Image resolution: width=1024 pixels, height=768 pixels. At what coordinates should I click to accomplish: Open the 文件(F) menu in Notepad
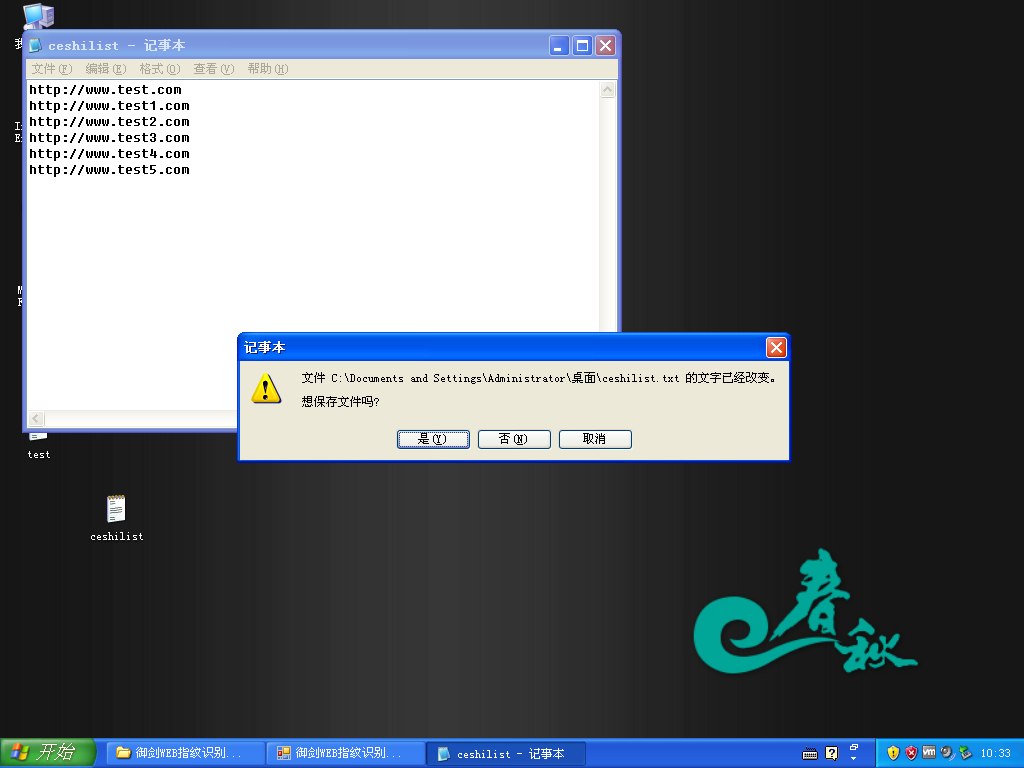tap(52, 69)
